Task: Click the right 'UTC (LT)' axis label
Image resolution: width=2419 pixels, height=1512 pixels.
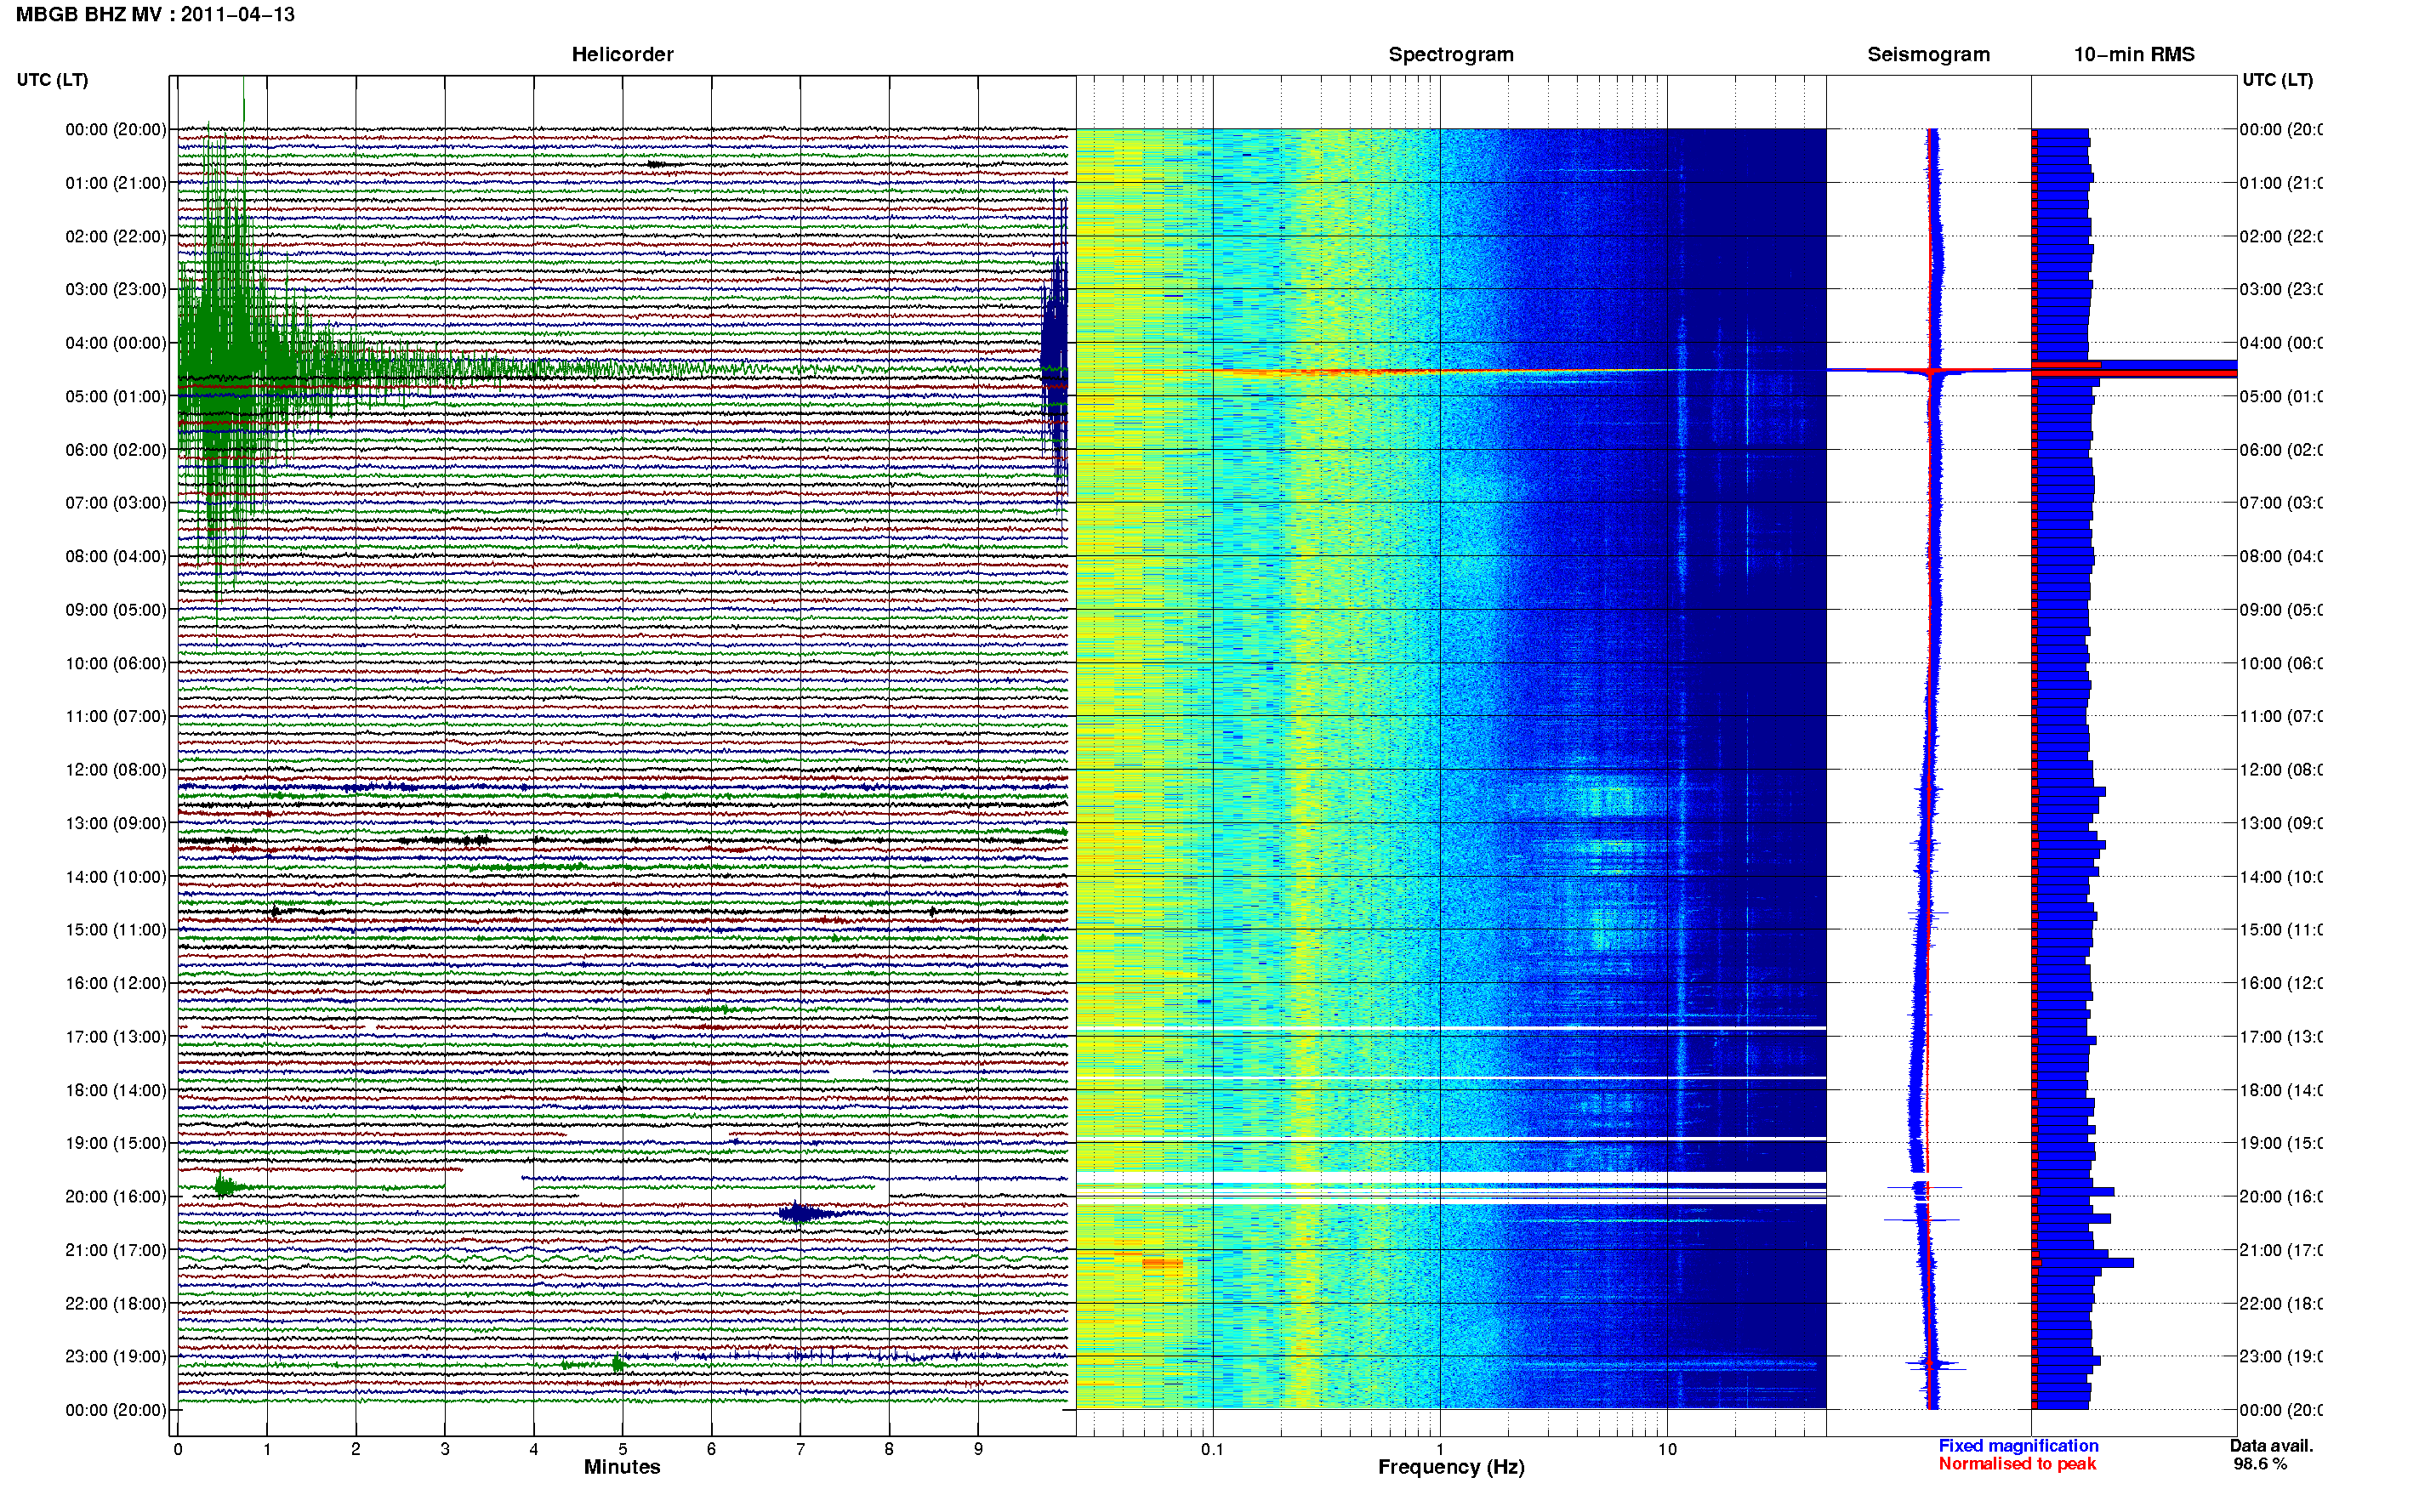Action: [2277, 80]
